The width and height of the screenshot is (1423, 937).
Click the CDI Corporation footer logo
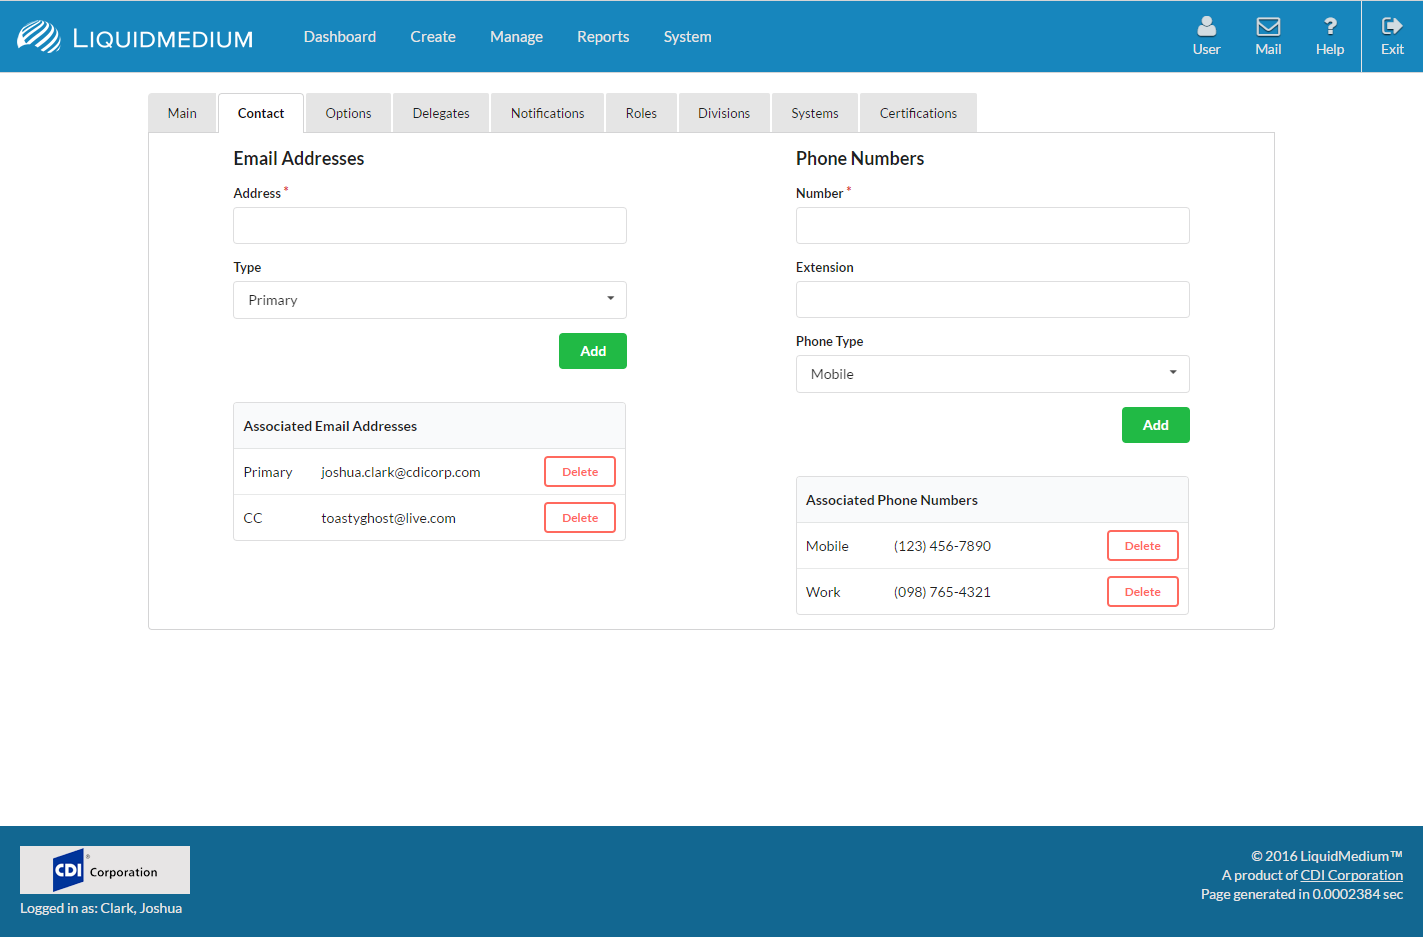(x=105, y=870)
